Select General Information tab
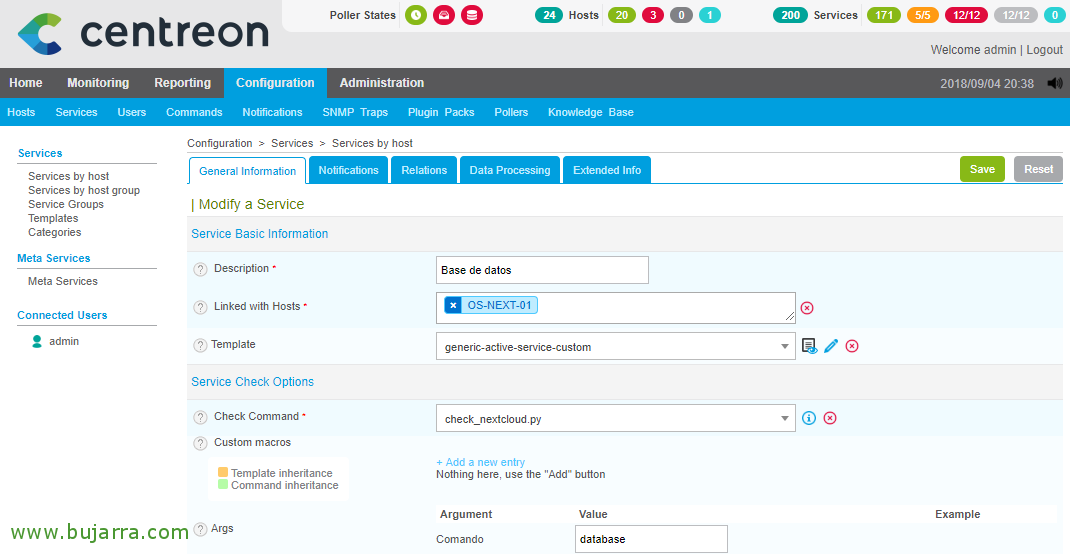 tap(248, 171)
